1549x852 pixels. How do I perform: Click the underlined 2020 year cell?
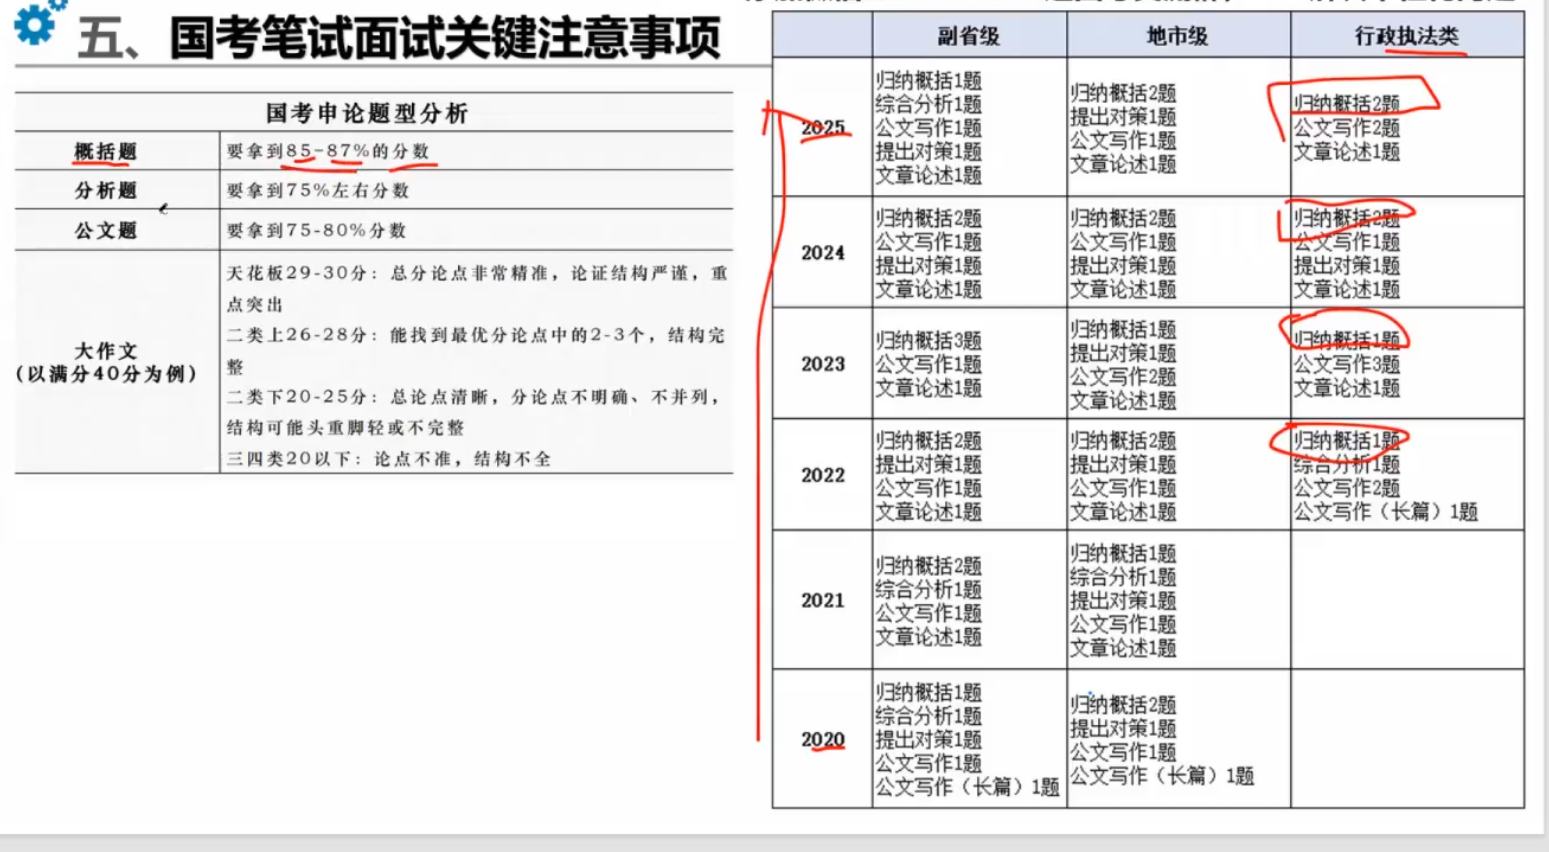(x=822, y=739)
